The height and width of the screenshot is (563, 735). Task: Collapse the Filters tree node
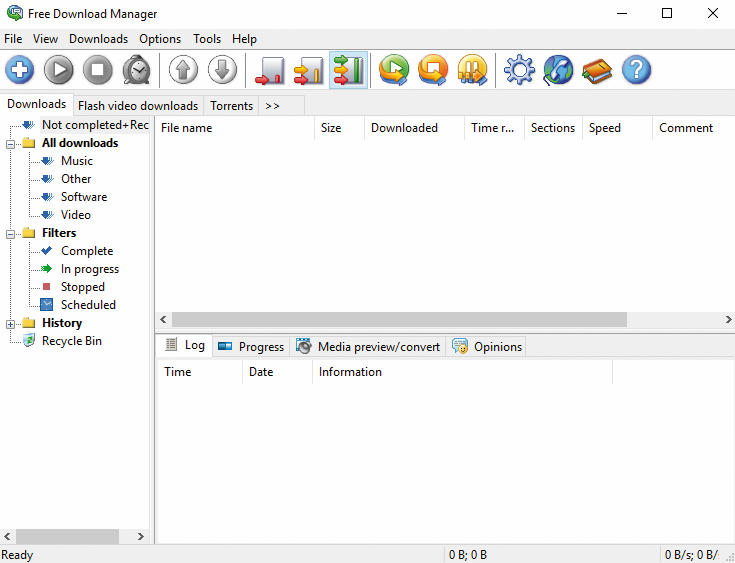[10, 234]
